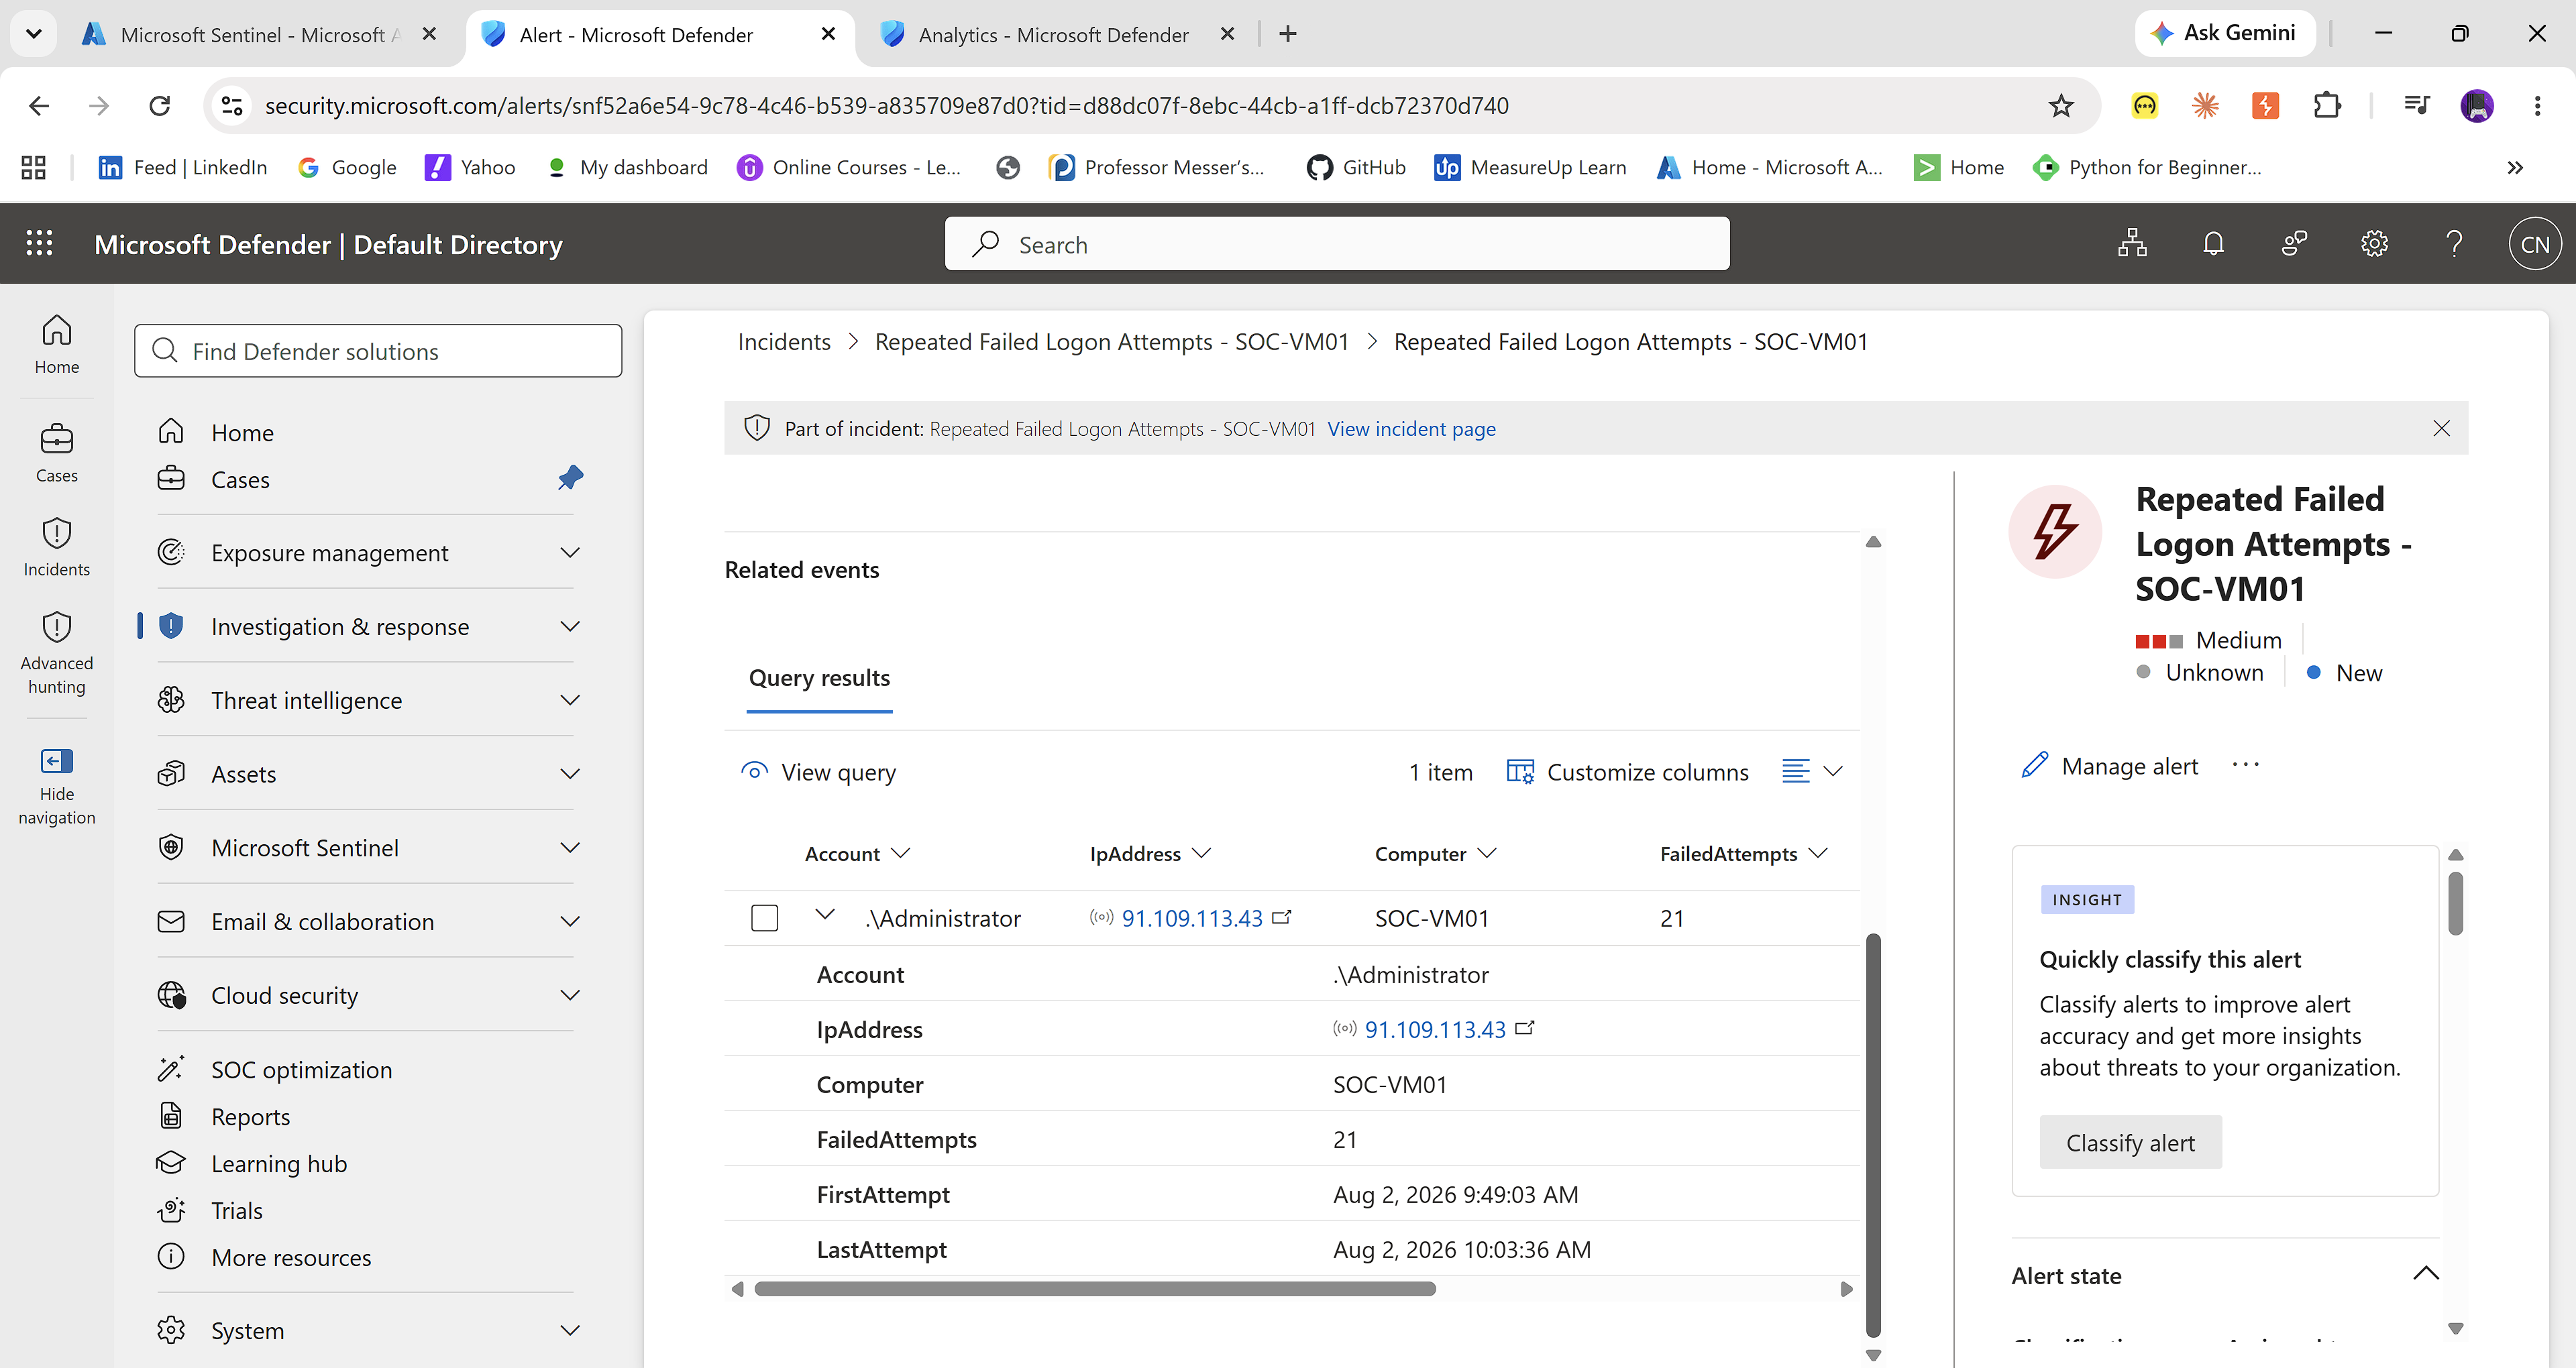
Task: Click the Hide navigation icon
Action: [x=57, y=761]
